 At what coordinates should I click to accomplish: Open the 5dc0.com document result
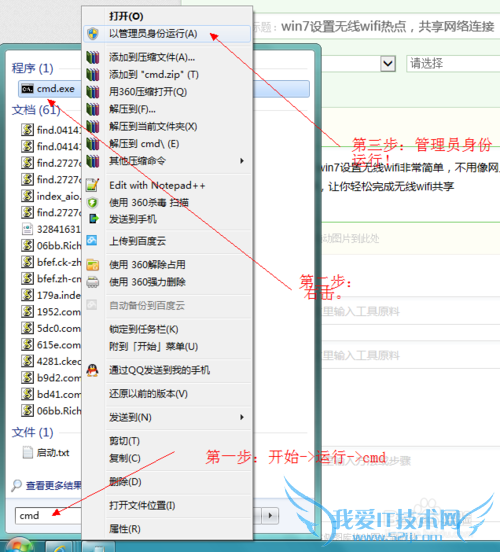point(51,328)
